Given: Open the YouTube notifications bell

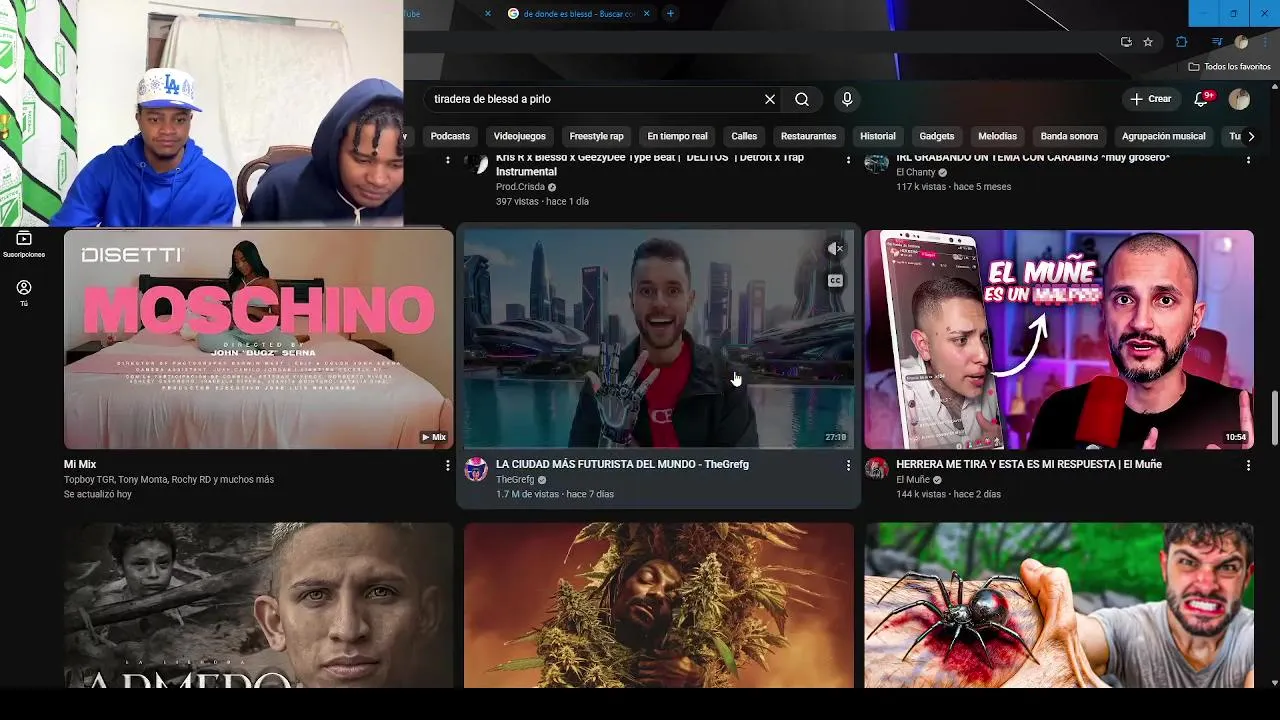Looking at the screenshot, I should [x=1203, y=99].
